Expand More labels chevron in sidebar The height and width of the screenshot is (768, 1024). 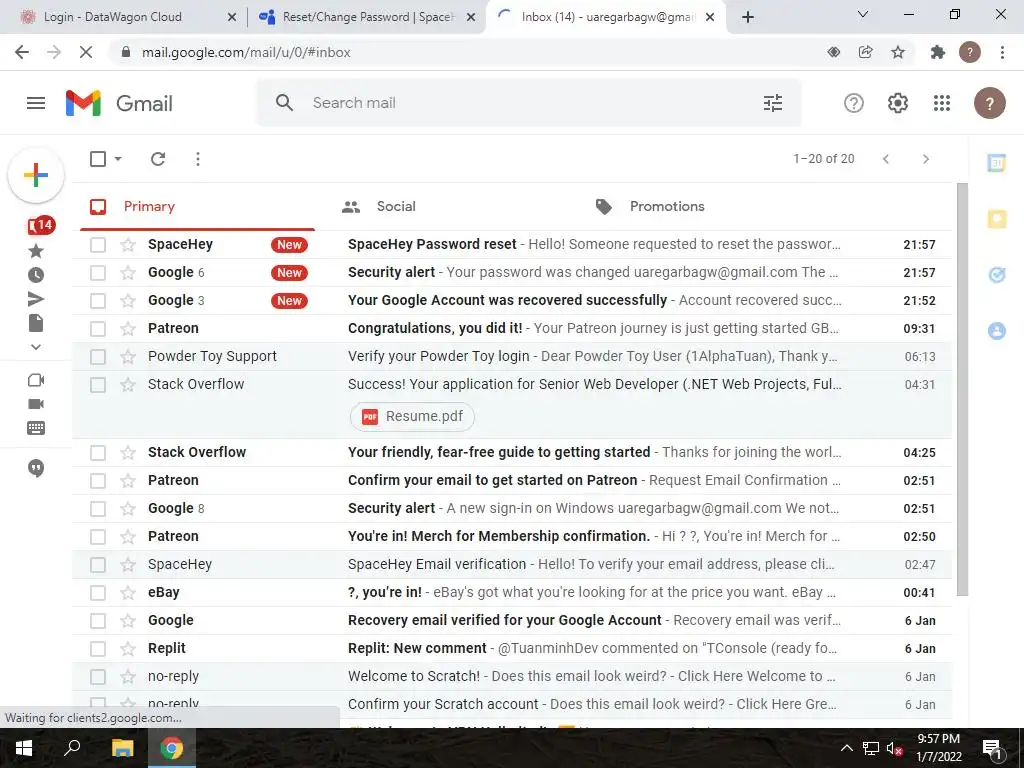coord(36,347)
